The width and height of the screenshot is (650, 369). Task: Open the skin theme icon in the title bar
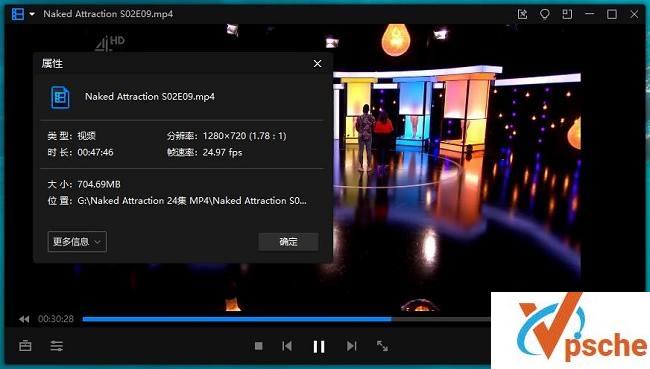coord(545,14)
